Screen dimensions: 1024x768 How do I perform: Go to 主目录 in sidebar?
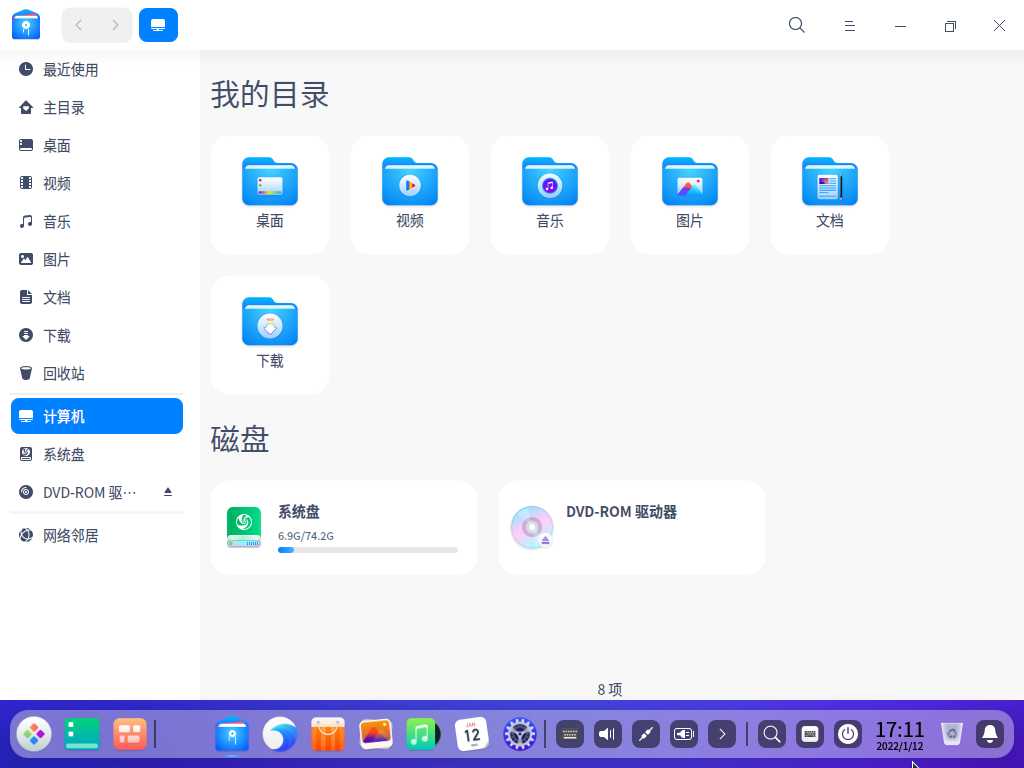[x=97, y=108]
